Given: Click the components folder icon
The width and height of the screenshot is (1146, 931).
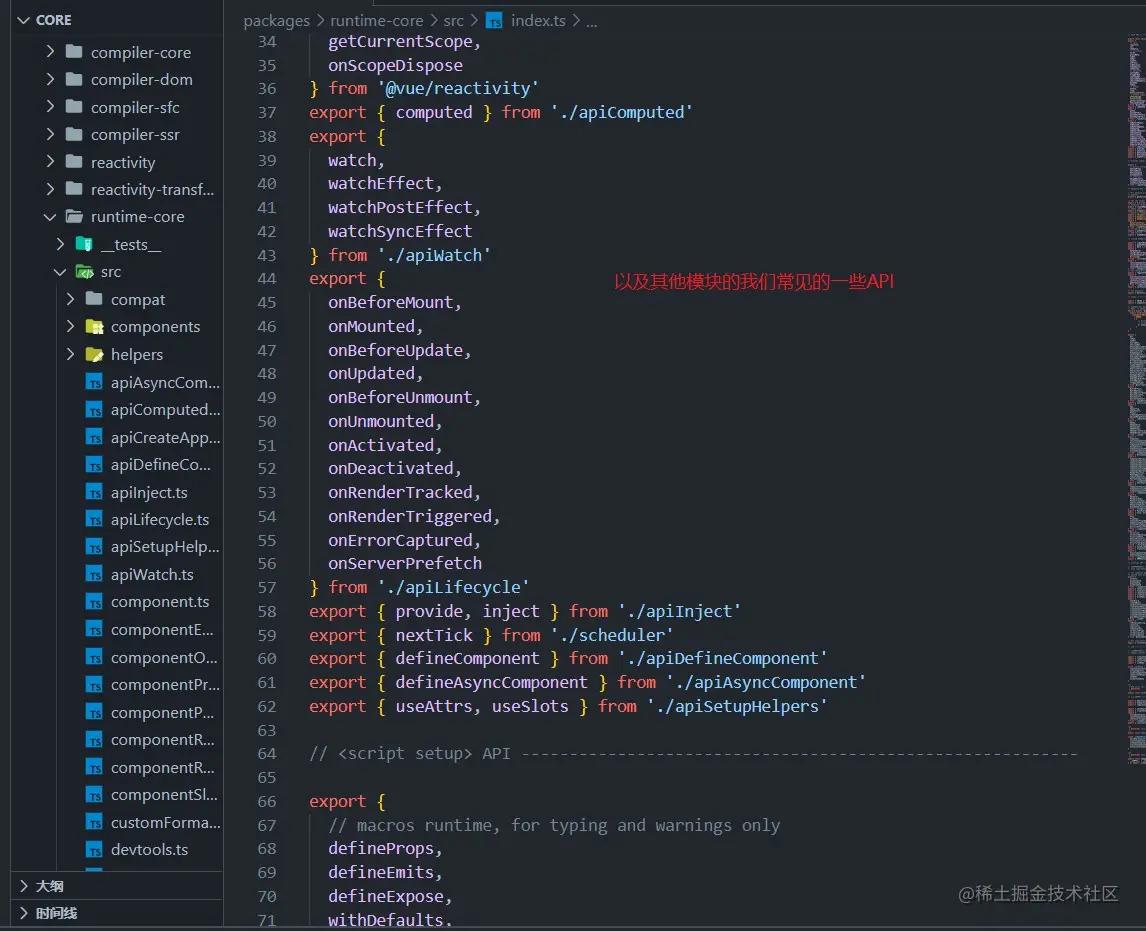Looking at the screenshot, I should 94,327.
